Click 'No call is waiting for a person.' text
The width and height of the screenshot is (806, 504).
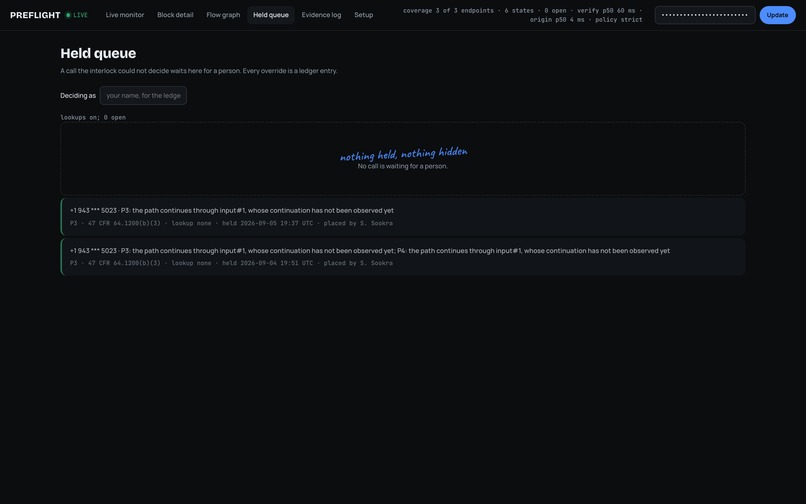click(x=402, y=166)
